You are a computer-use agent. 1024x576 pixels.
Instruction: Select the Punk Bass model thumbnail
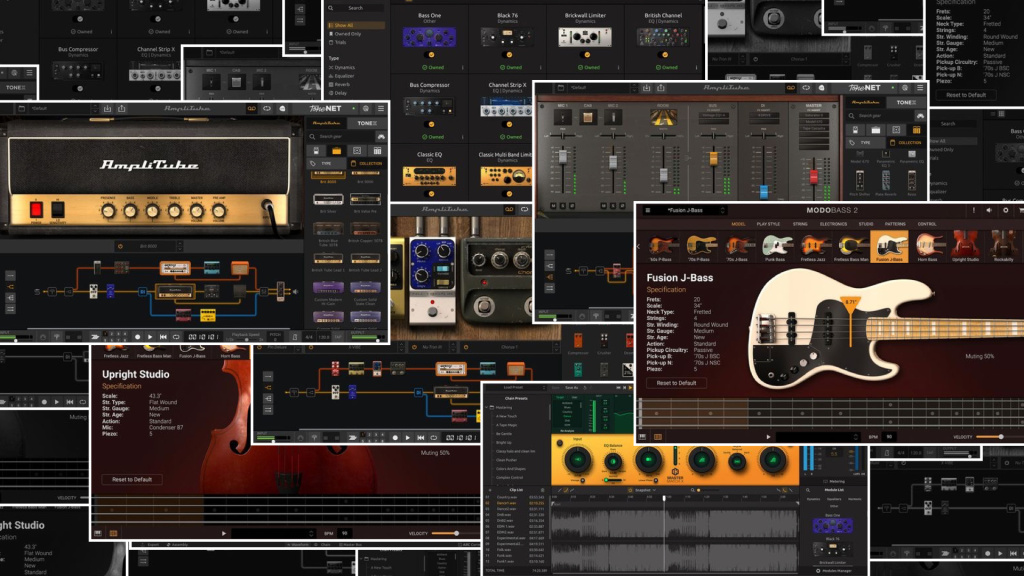(x=775, y=248)
